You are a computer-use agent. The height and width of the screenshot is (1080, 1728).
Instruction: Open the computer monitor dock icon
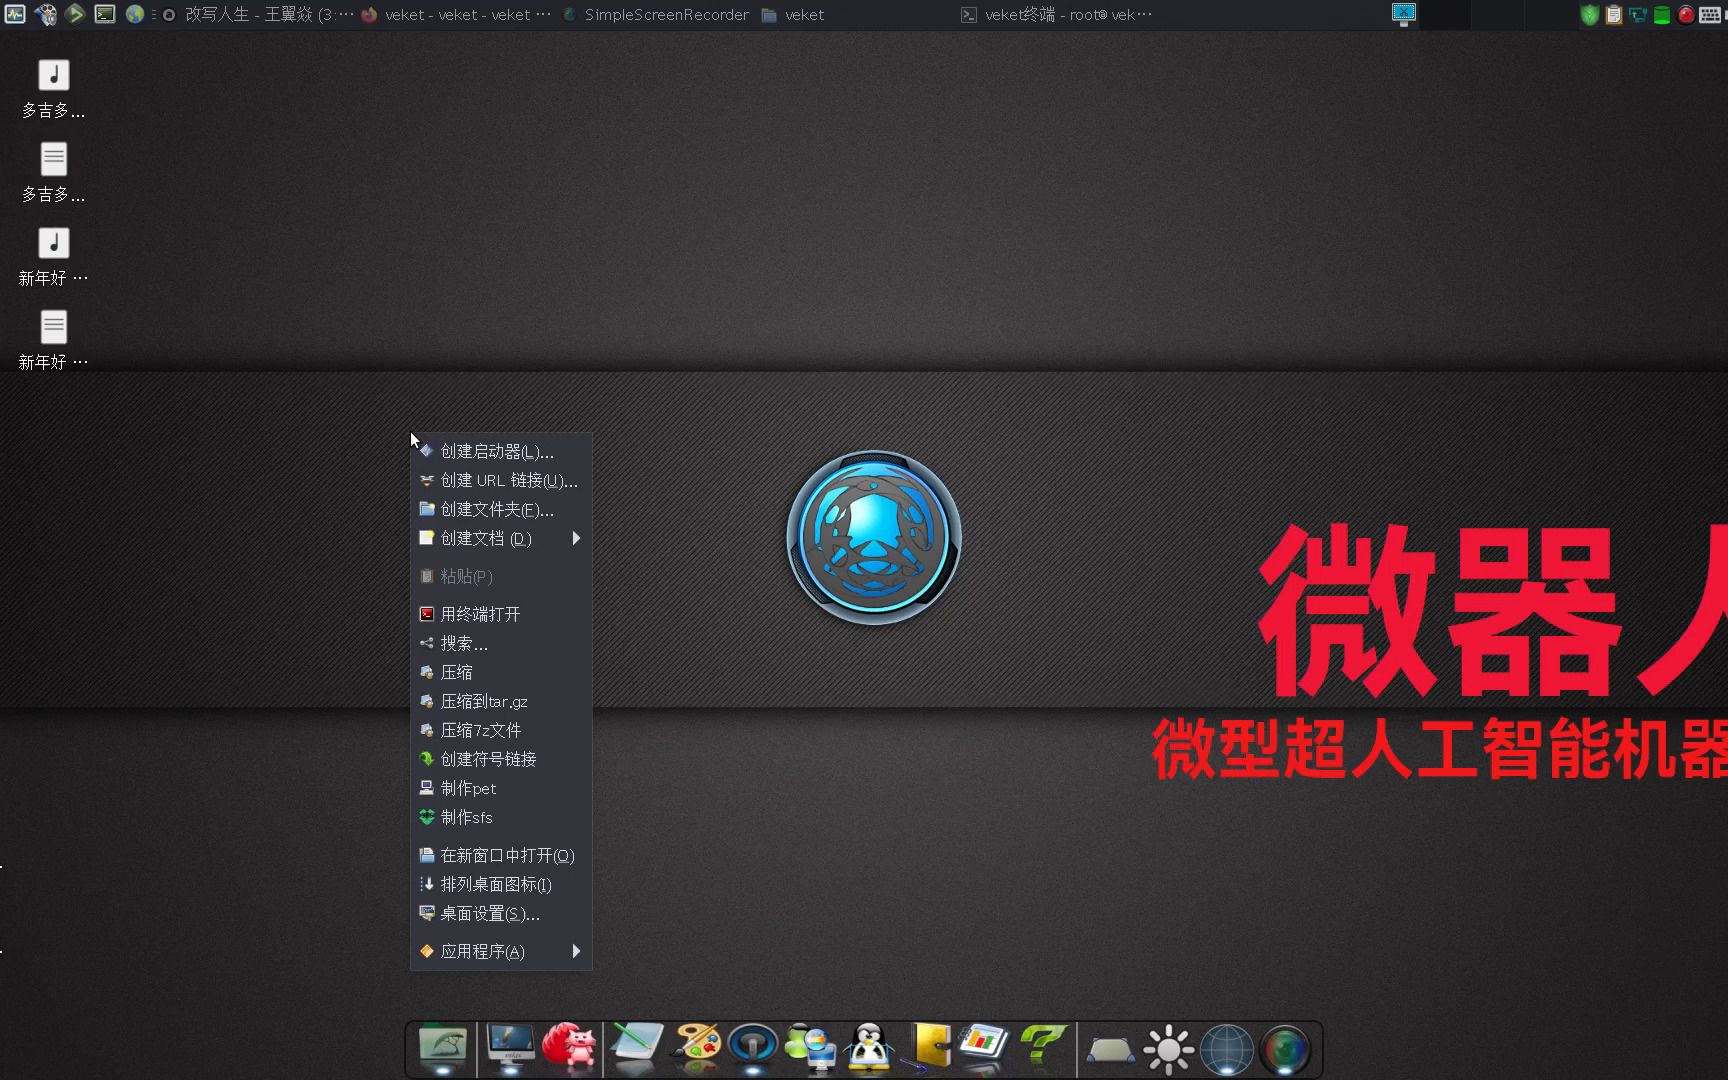(x=509, y=1048)
